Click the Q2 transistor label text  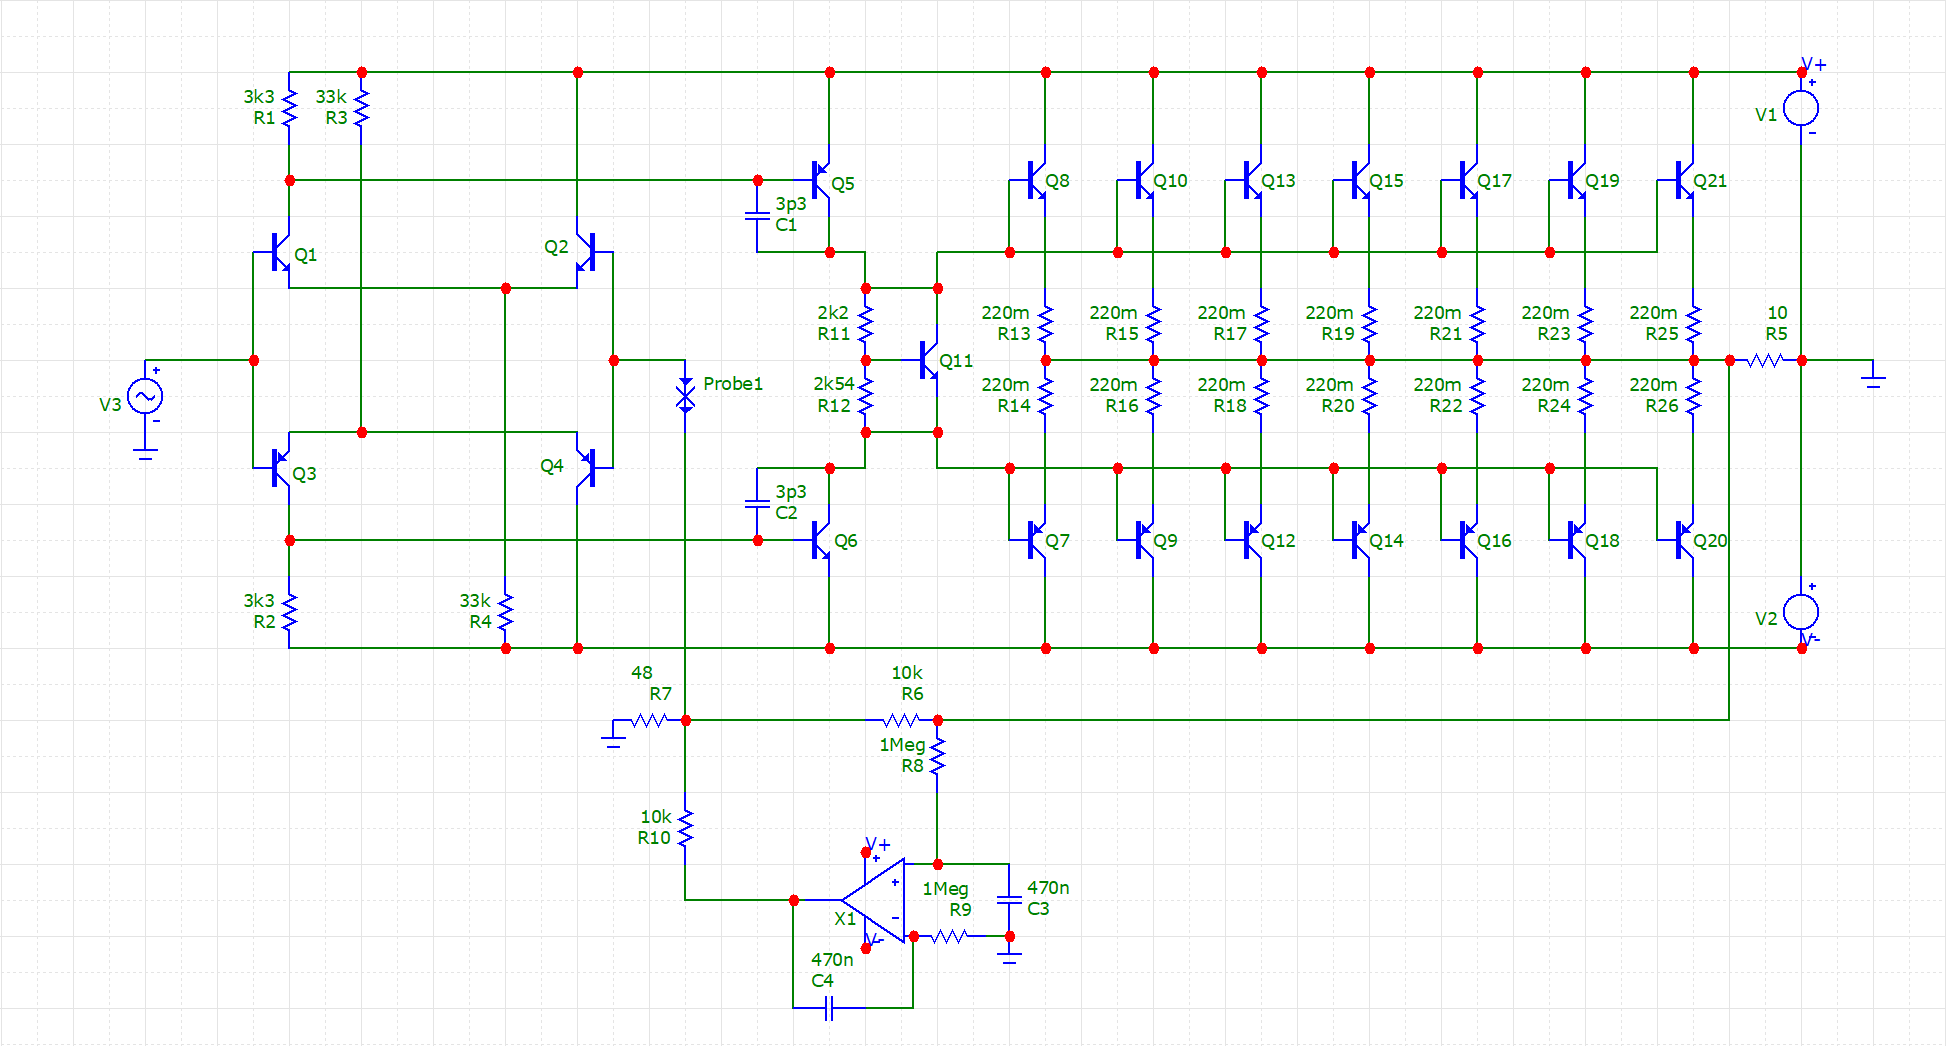click(x=556, y=247)
